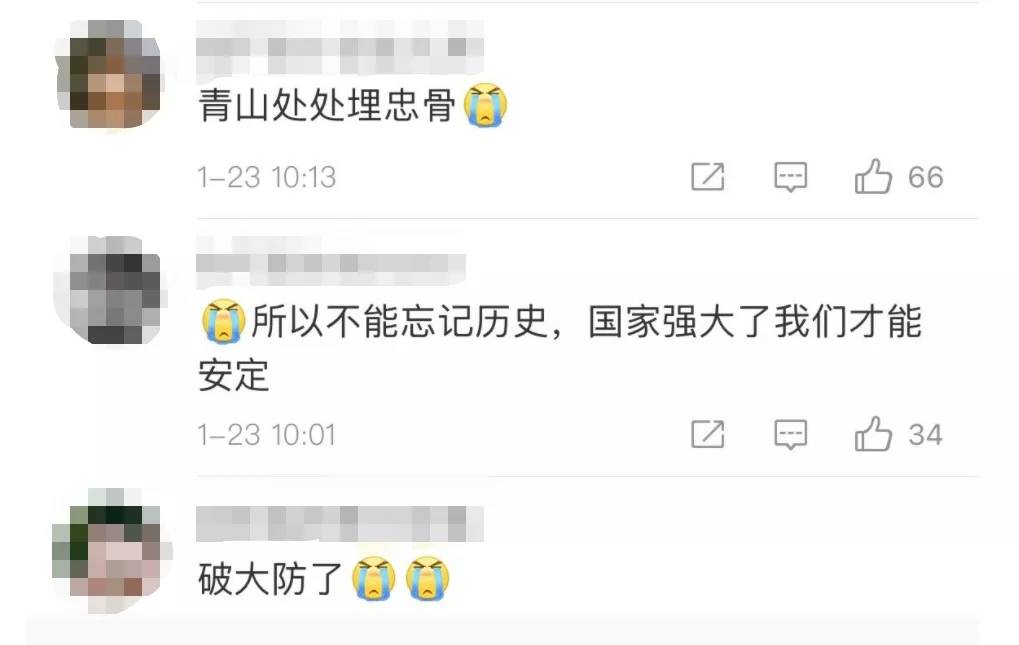
Task: Like the comment with 34 likes
Action: pos(873,434)
